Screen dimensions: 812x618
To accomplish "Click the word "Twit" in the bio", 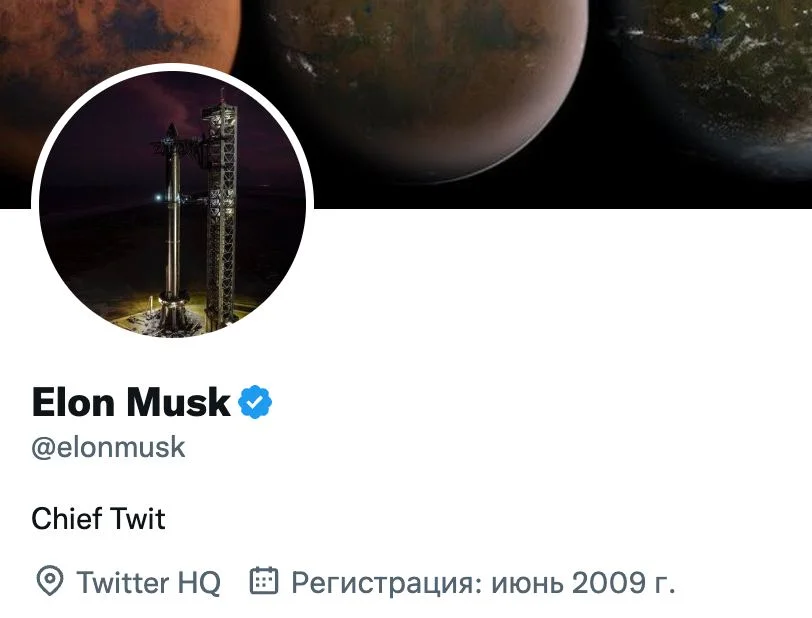I will [x=138, y=519].
